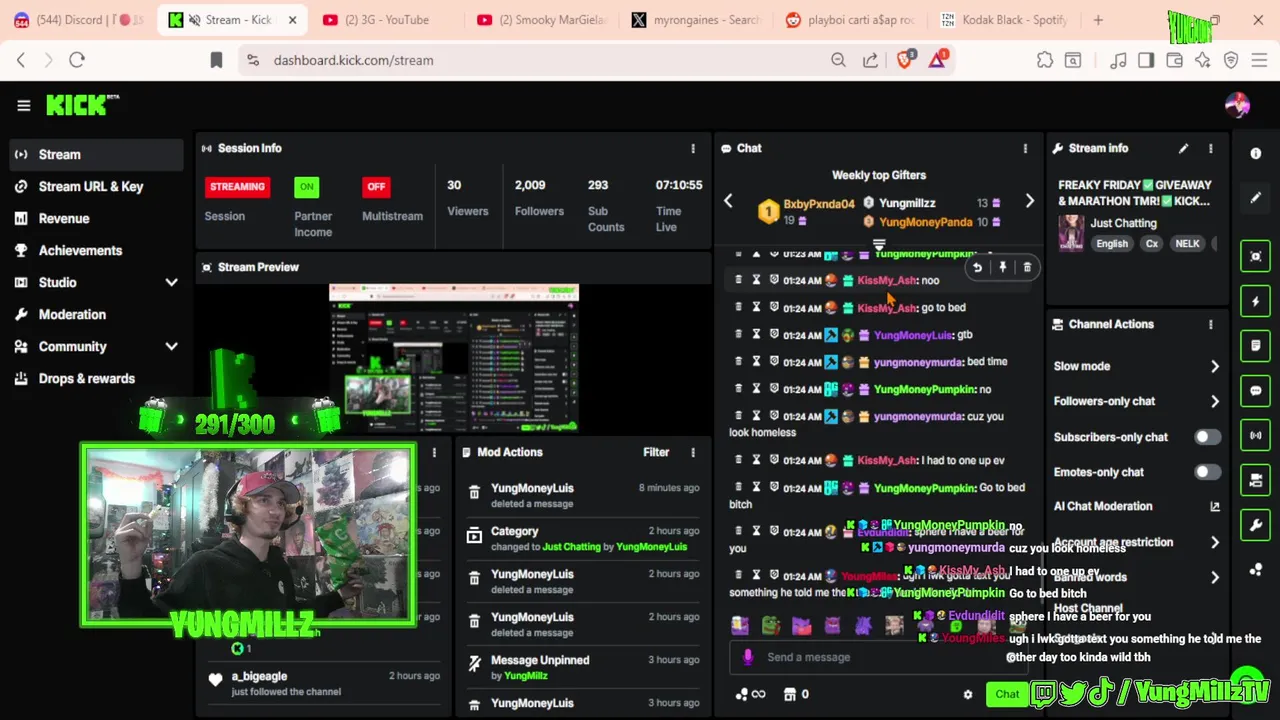
Task: Toggle the chat bubble widget icon in right toolbar
Action: tap(1256, 391)
